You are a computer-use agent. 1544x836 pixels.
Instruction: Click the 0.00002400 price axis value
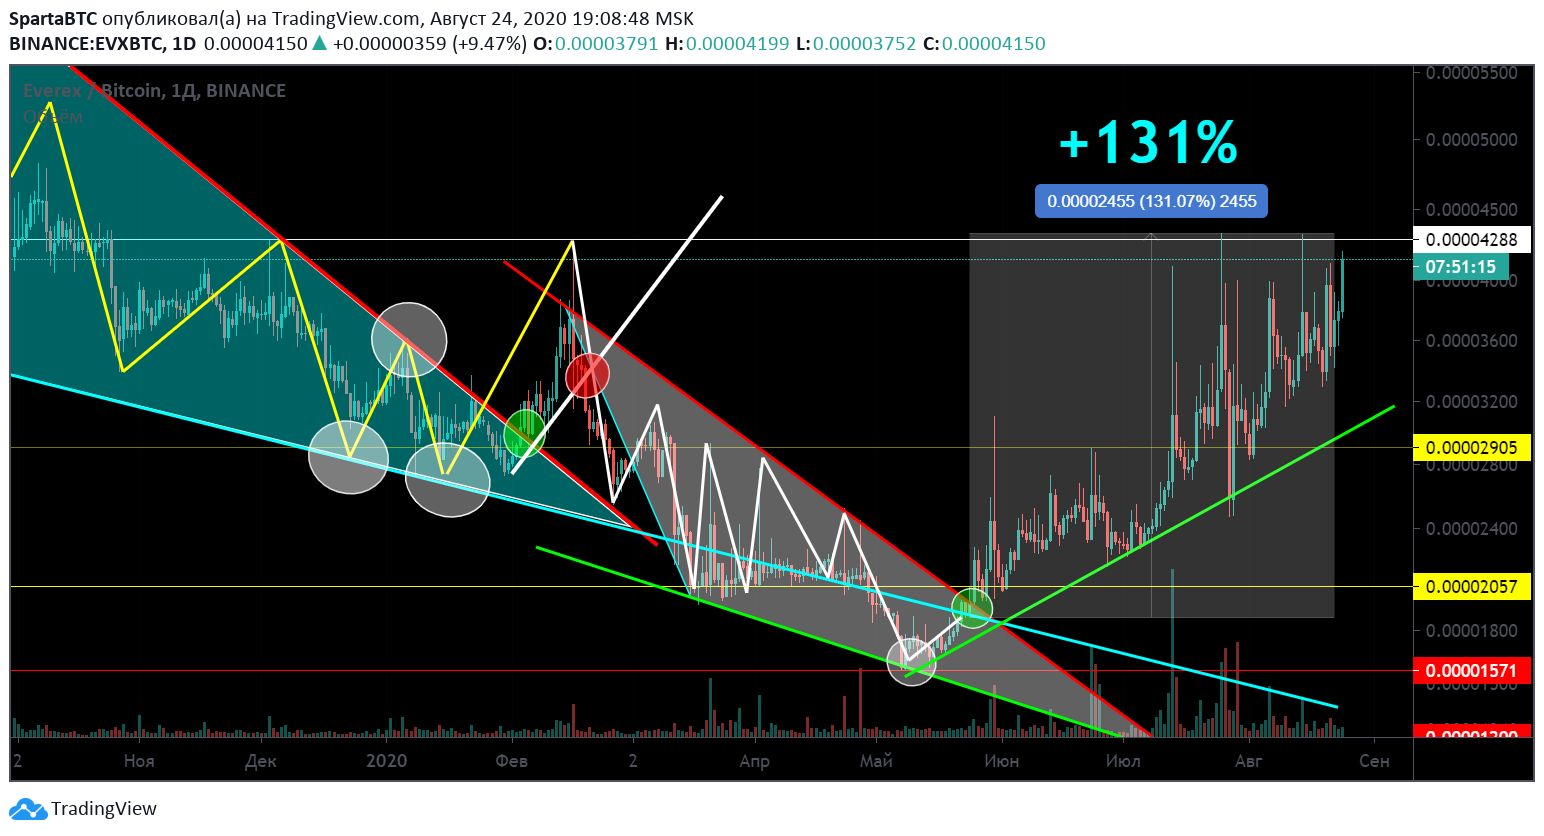coord(1472,528)
